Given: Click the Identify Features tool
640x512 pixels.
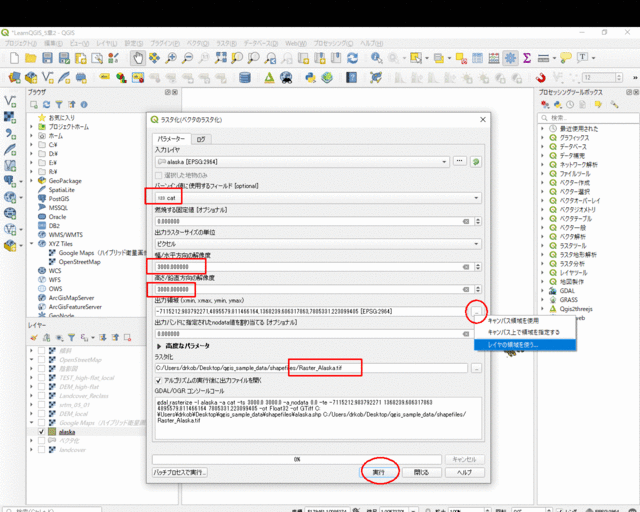Looking at the screenshot, I should pos(376,58).
